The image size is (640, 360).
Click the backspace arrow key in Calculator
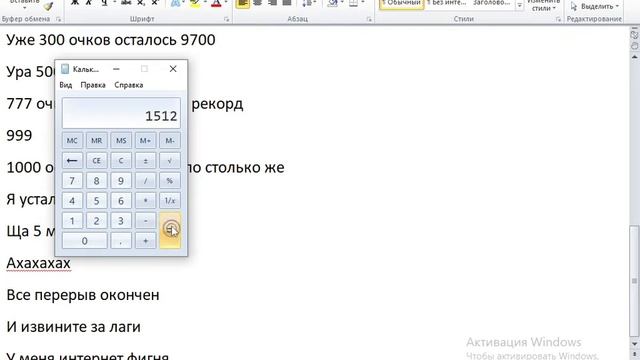coord(72,161)
